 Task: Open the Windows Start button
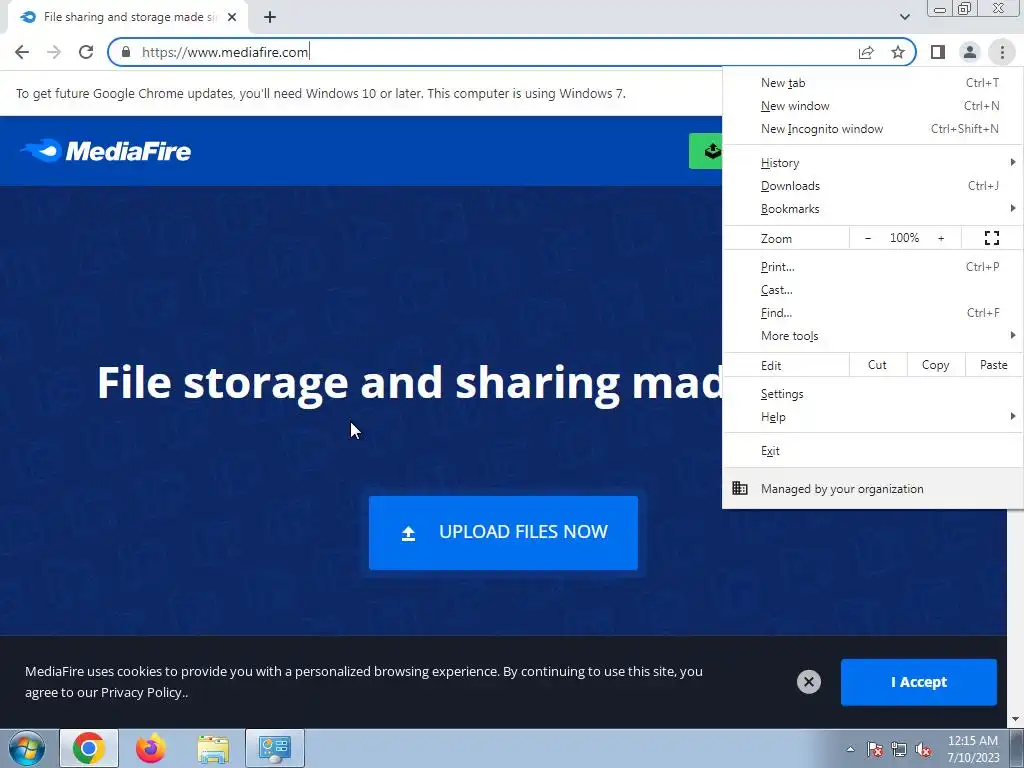click(x=27, y=748)
